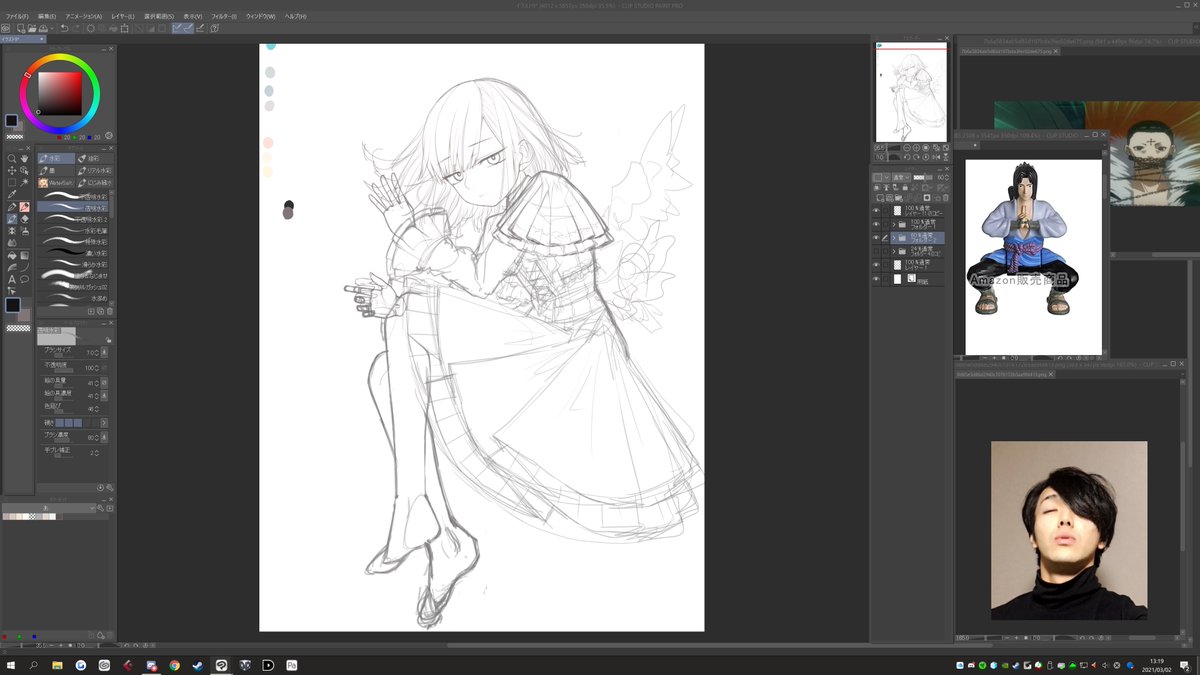Select the Zoom magnifier tool
Screen dimensions: 1200x675
[x=12, y=159]
